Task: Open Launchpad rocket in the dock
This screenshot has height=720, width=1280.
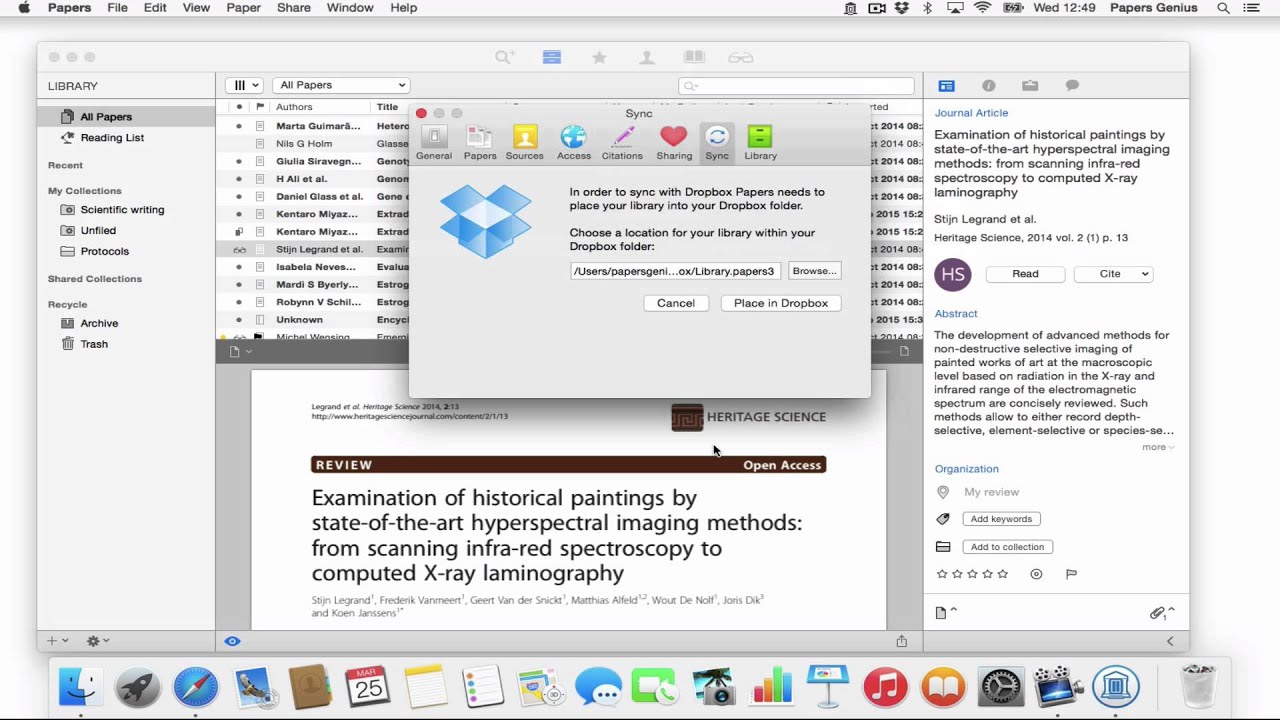Action: pyautogui.click(x=138, y=688)
